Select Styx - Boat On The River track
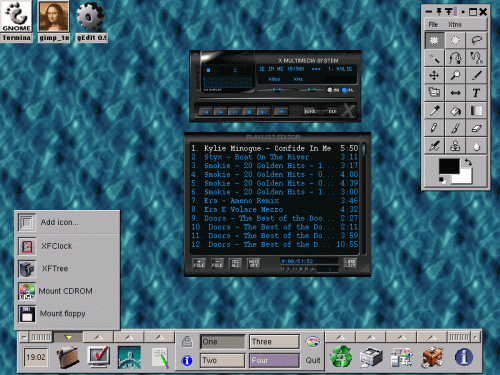 click(x=274, y=157)
